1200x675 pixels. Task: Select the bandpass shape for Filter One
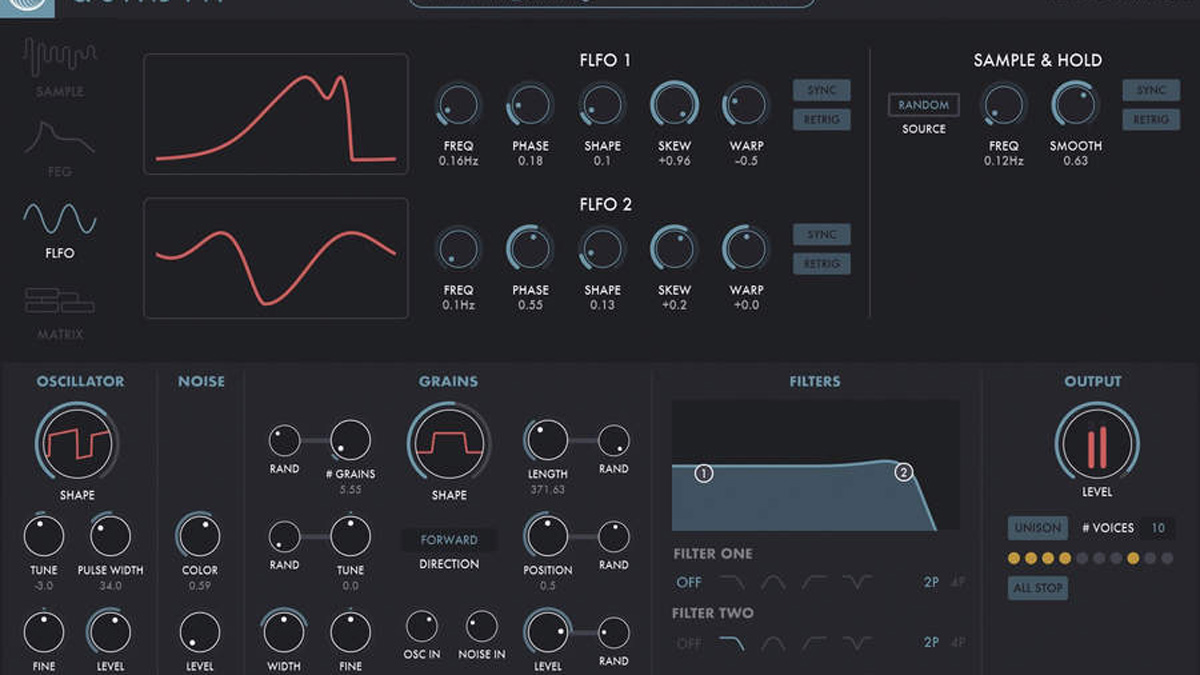(772, 581)
